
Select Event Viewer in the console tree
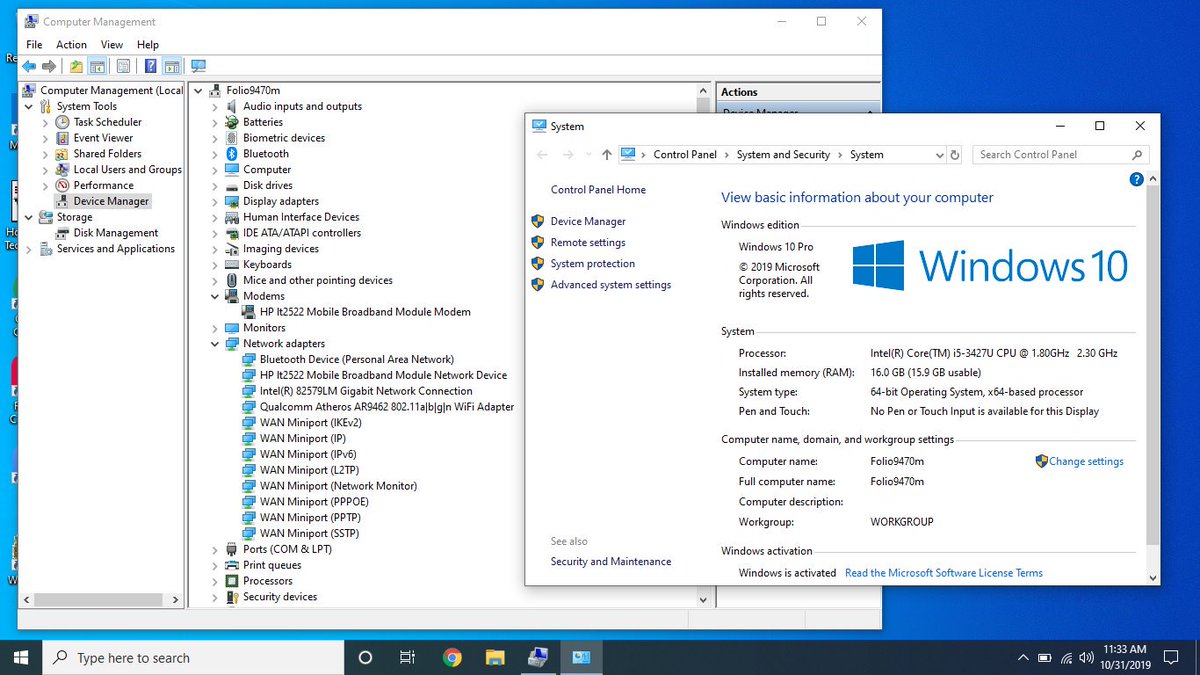coord(102,138)
